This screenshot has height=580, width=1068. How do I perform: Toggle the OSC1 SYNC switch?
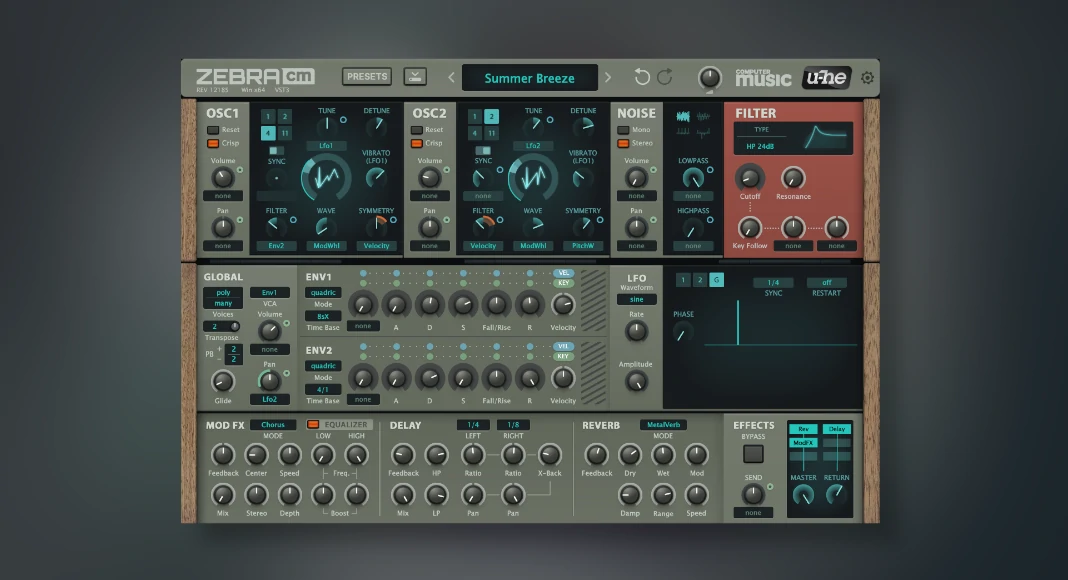276,150
